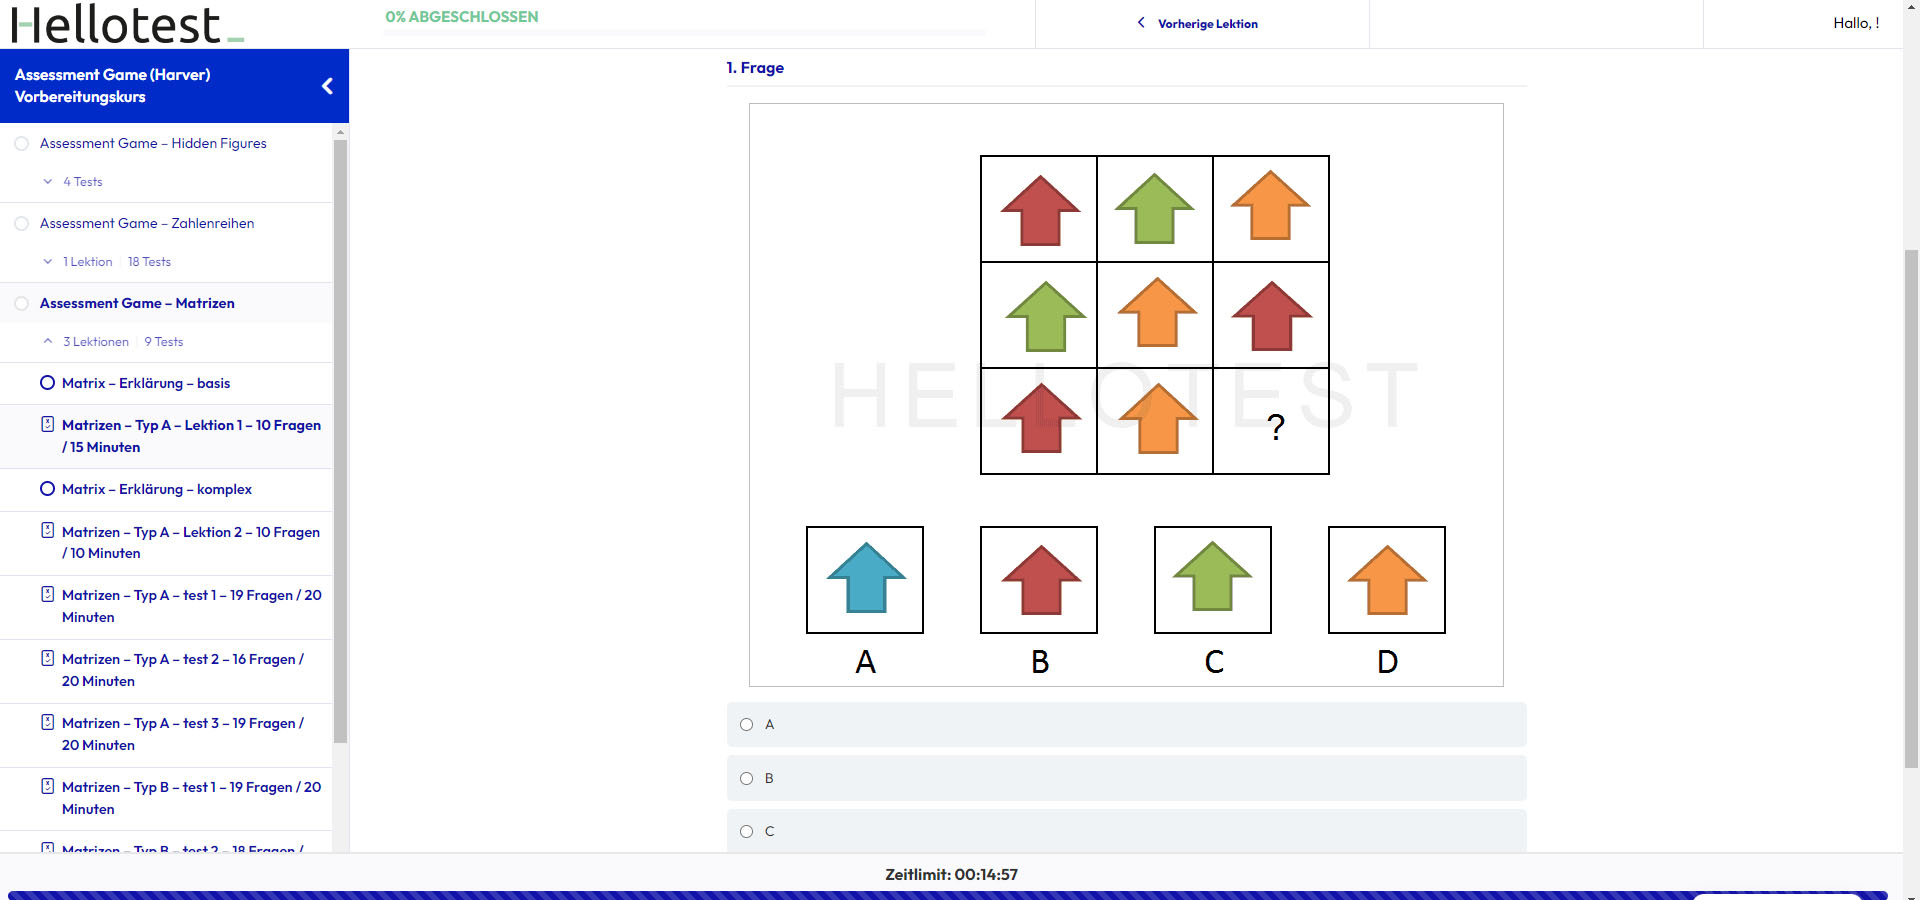Collapse the course sidebar with the chevron
1920x900 pixels.
click(327, 86)
